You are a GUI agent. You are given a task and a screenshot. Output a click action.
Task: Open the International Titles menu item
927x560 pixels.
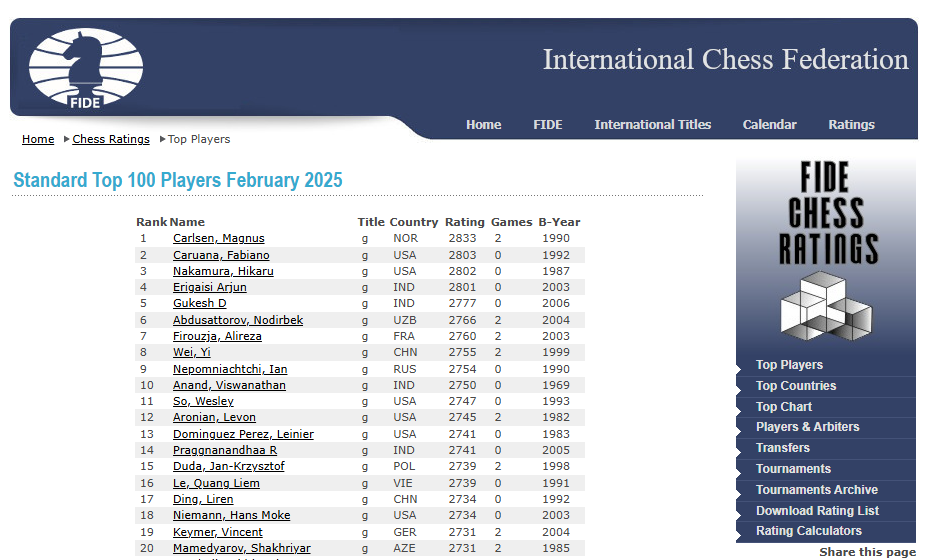tap(652, 125)
